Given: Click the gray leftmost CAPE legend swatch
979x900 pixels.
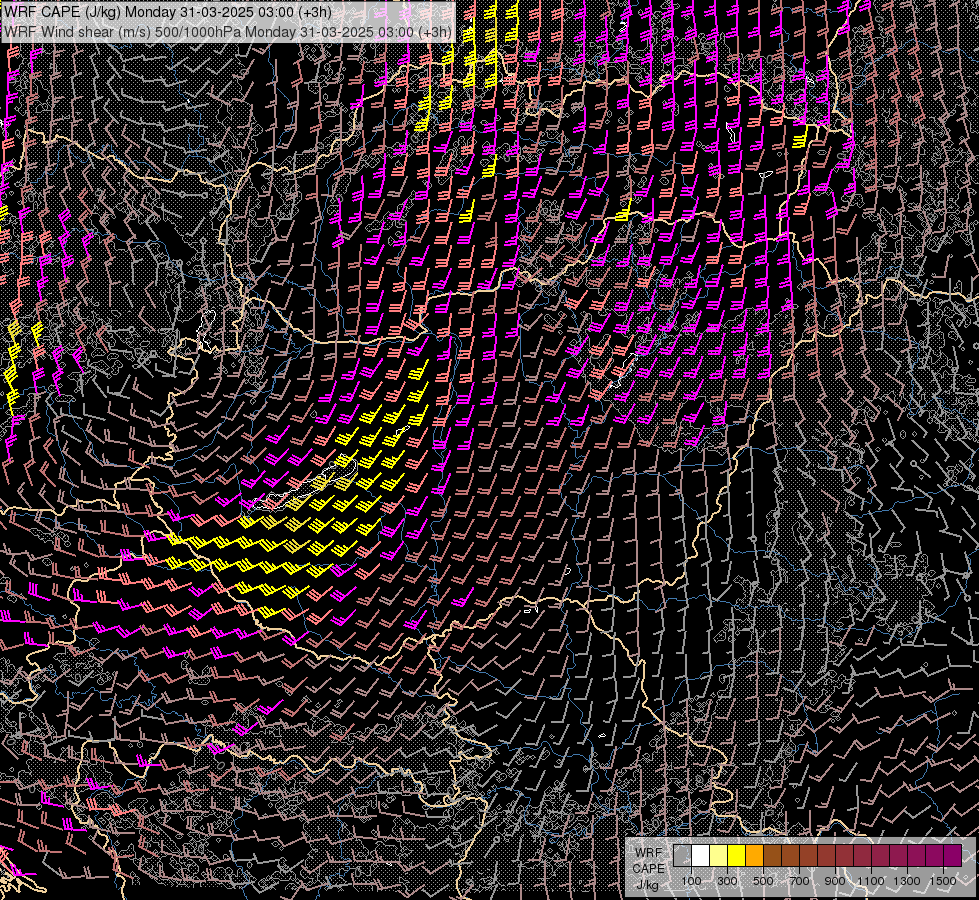Looking at the screenshot, I should click(x=682, y=856).
